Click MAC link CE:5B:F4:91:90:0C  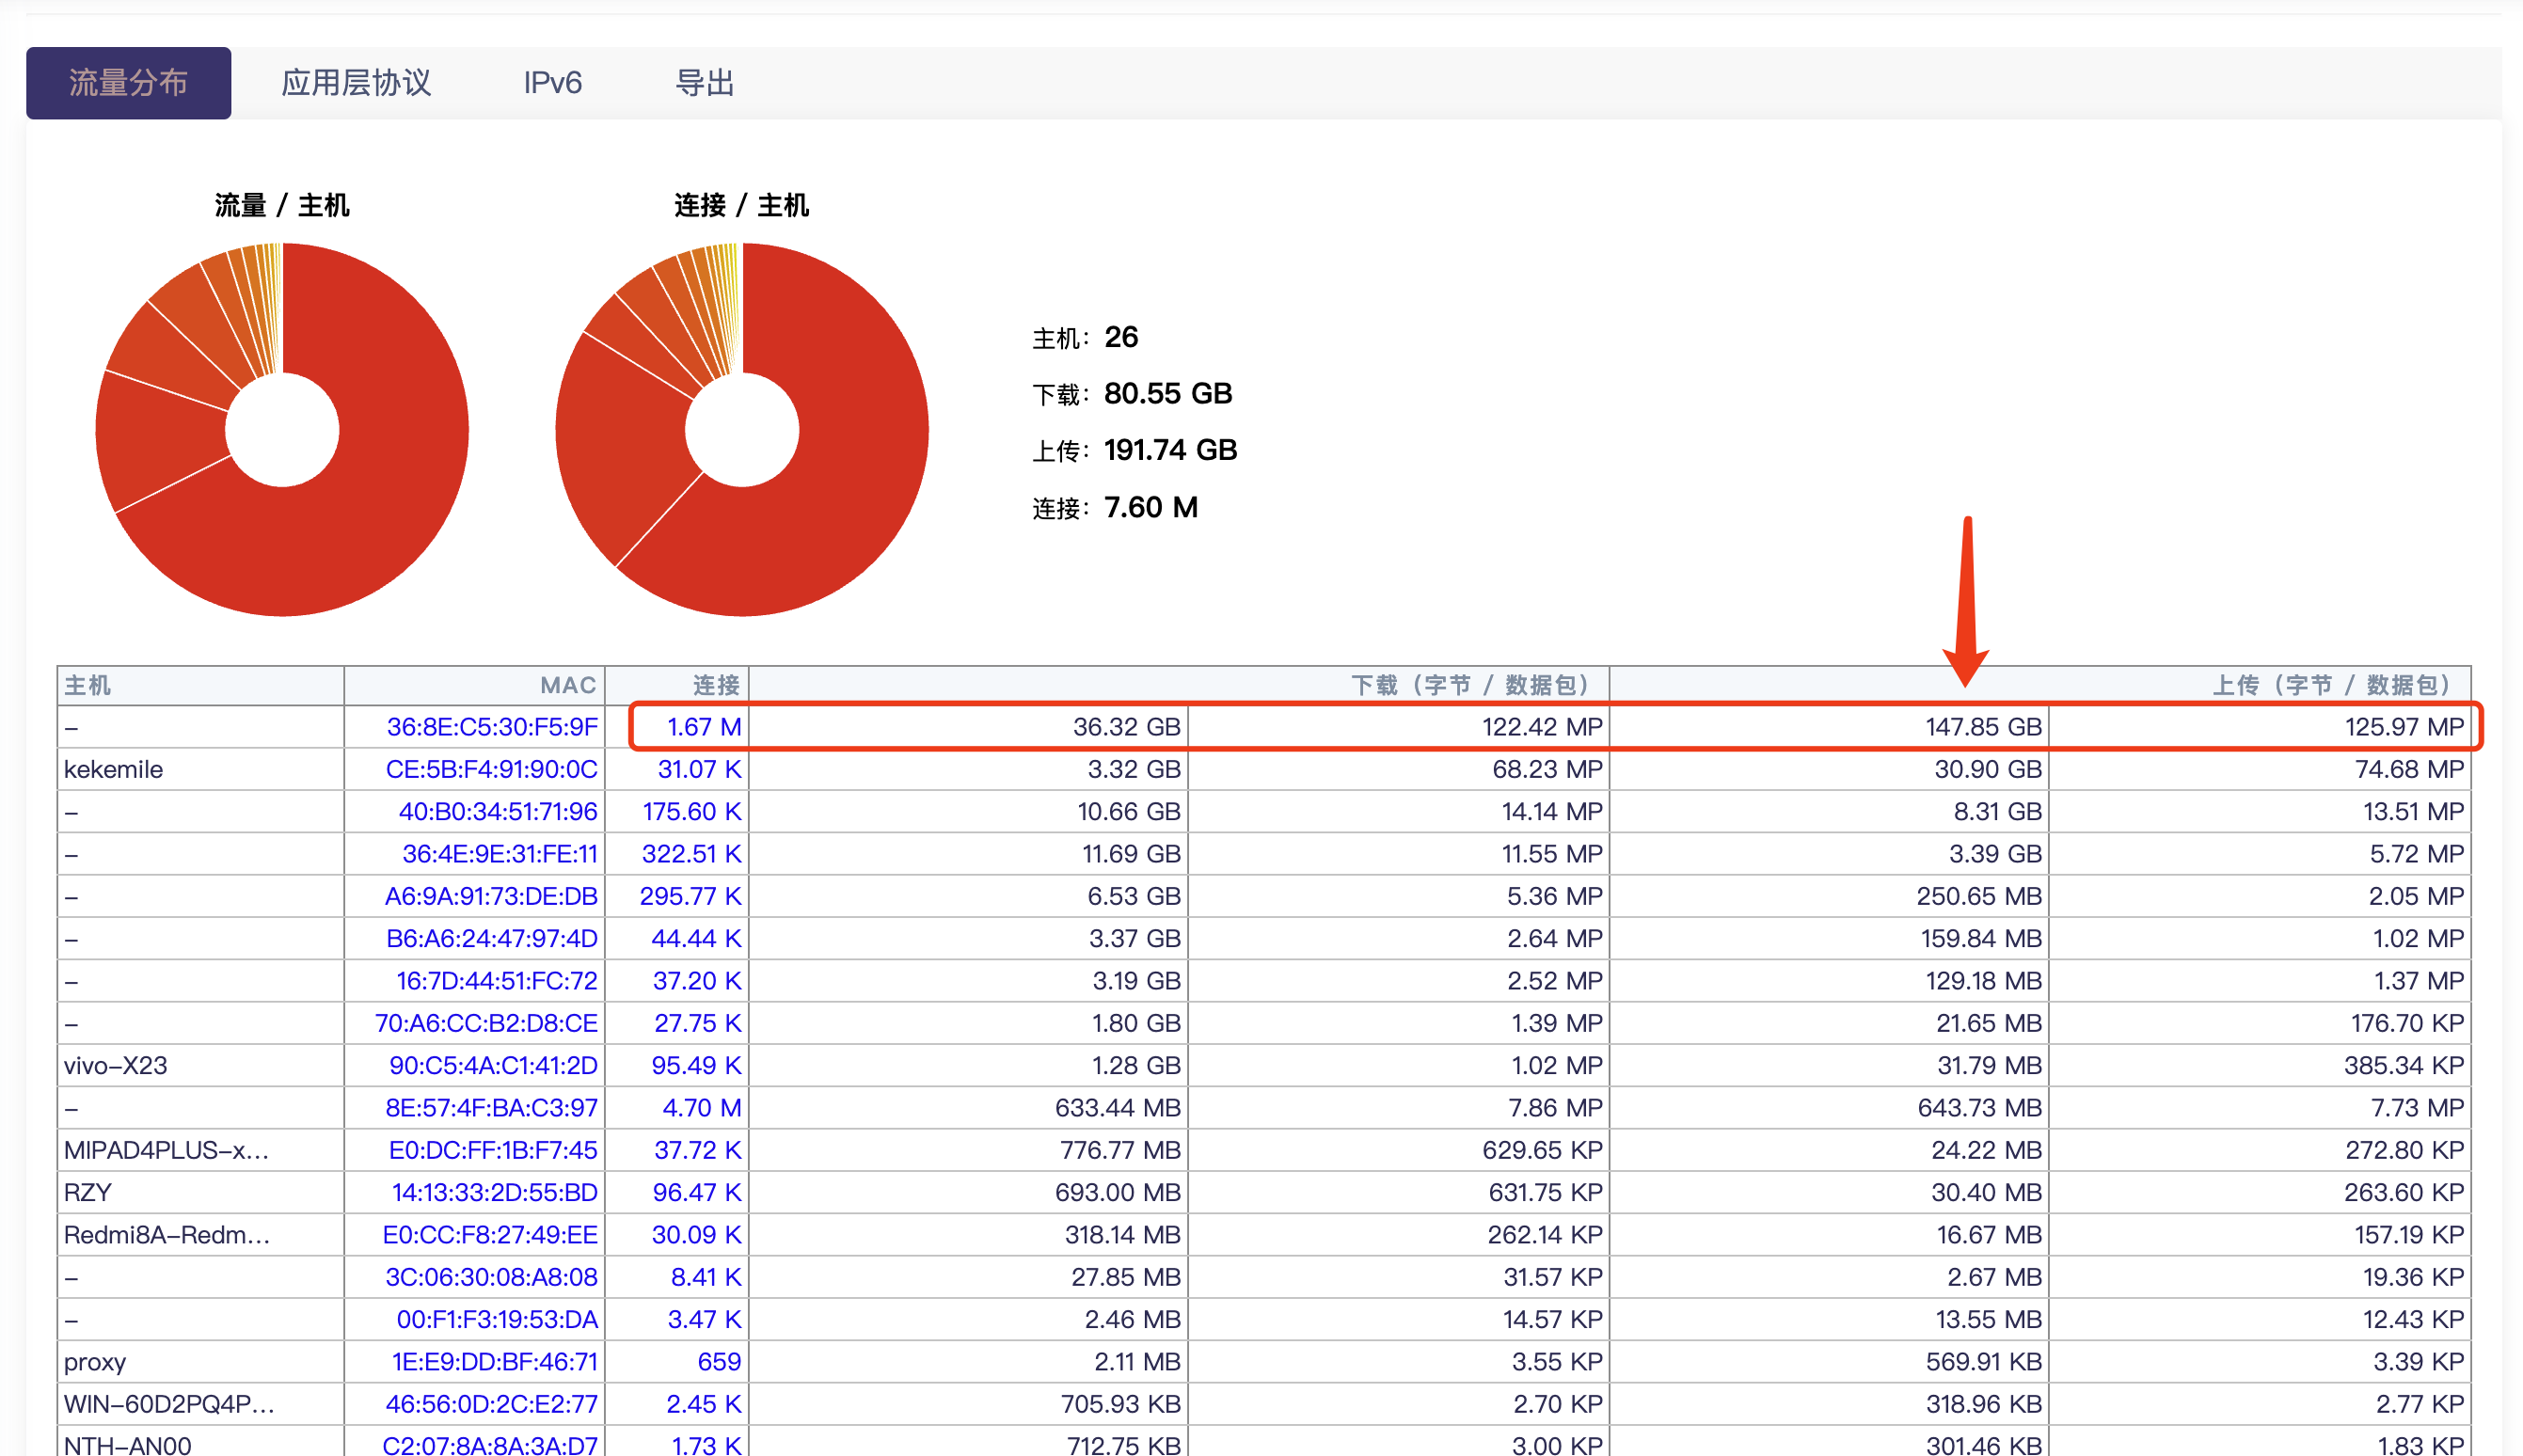(491, 769)
